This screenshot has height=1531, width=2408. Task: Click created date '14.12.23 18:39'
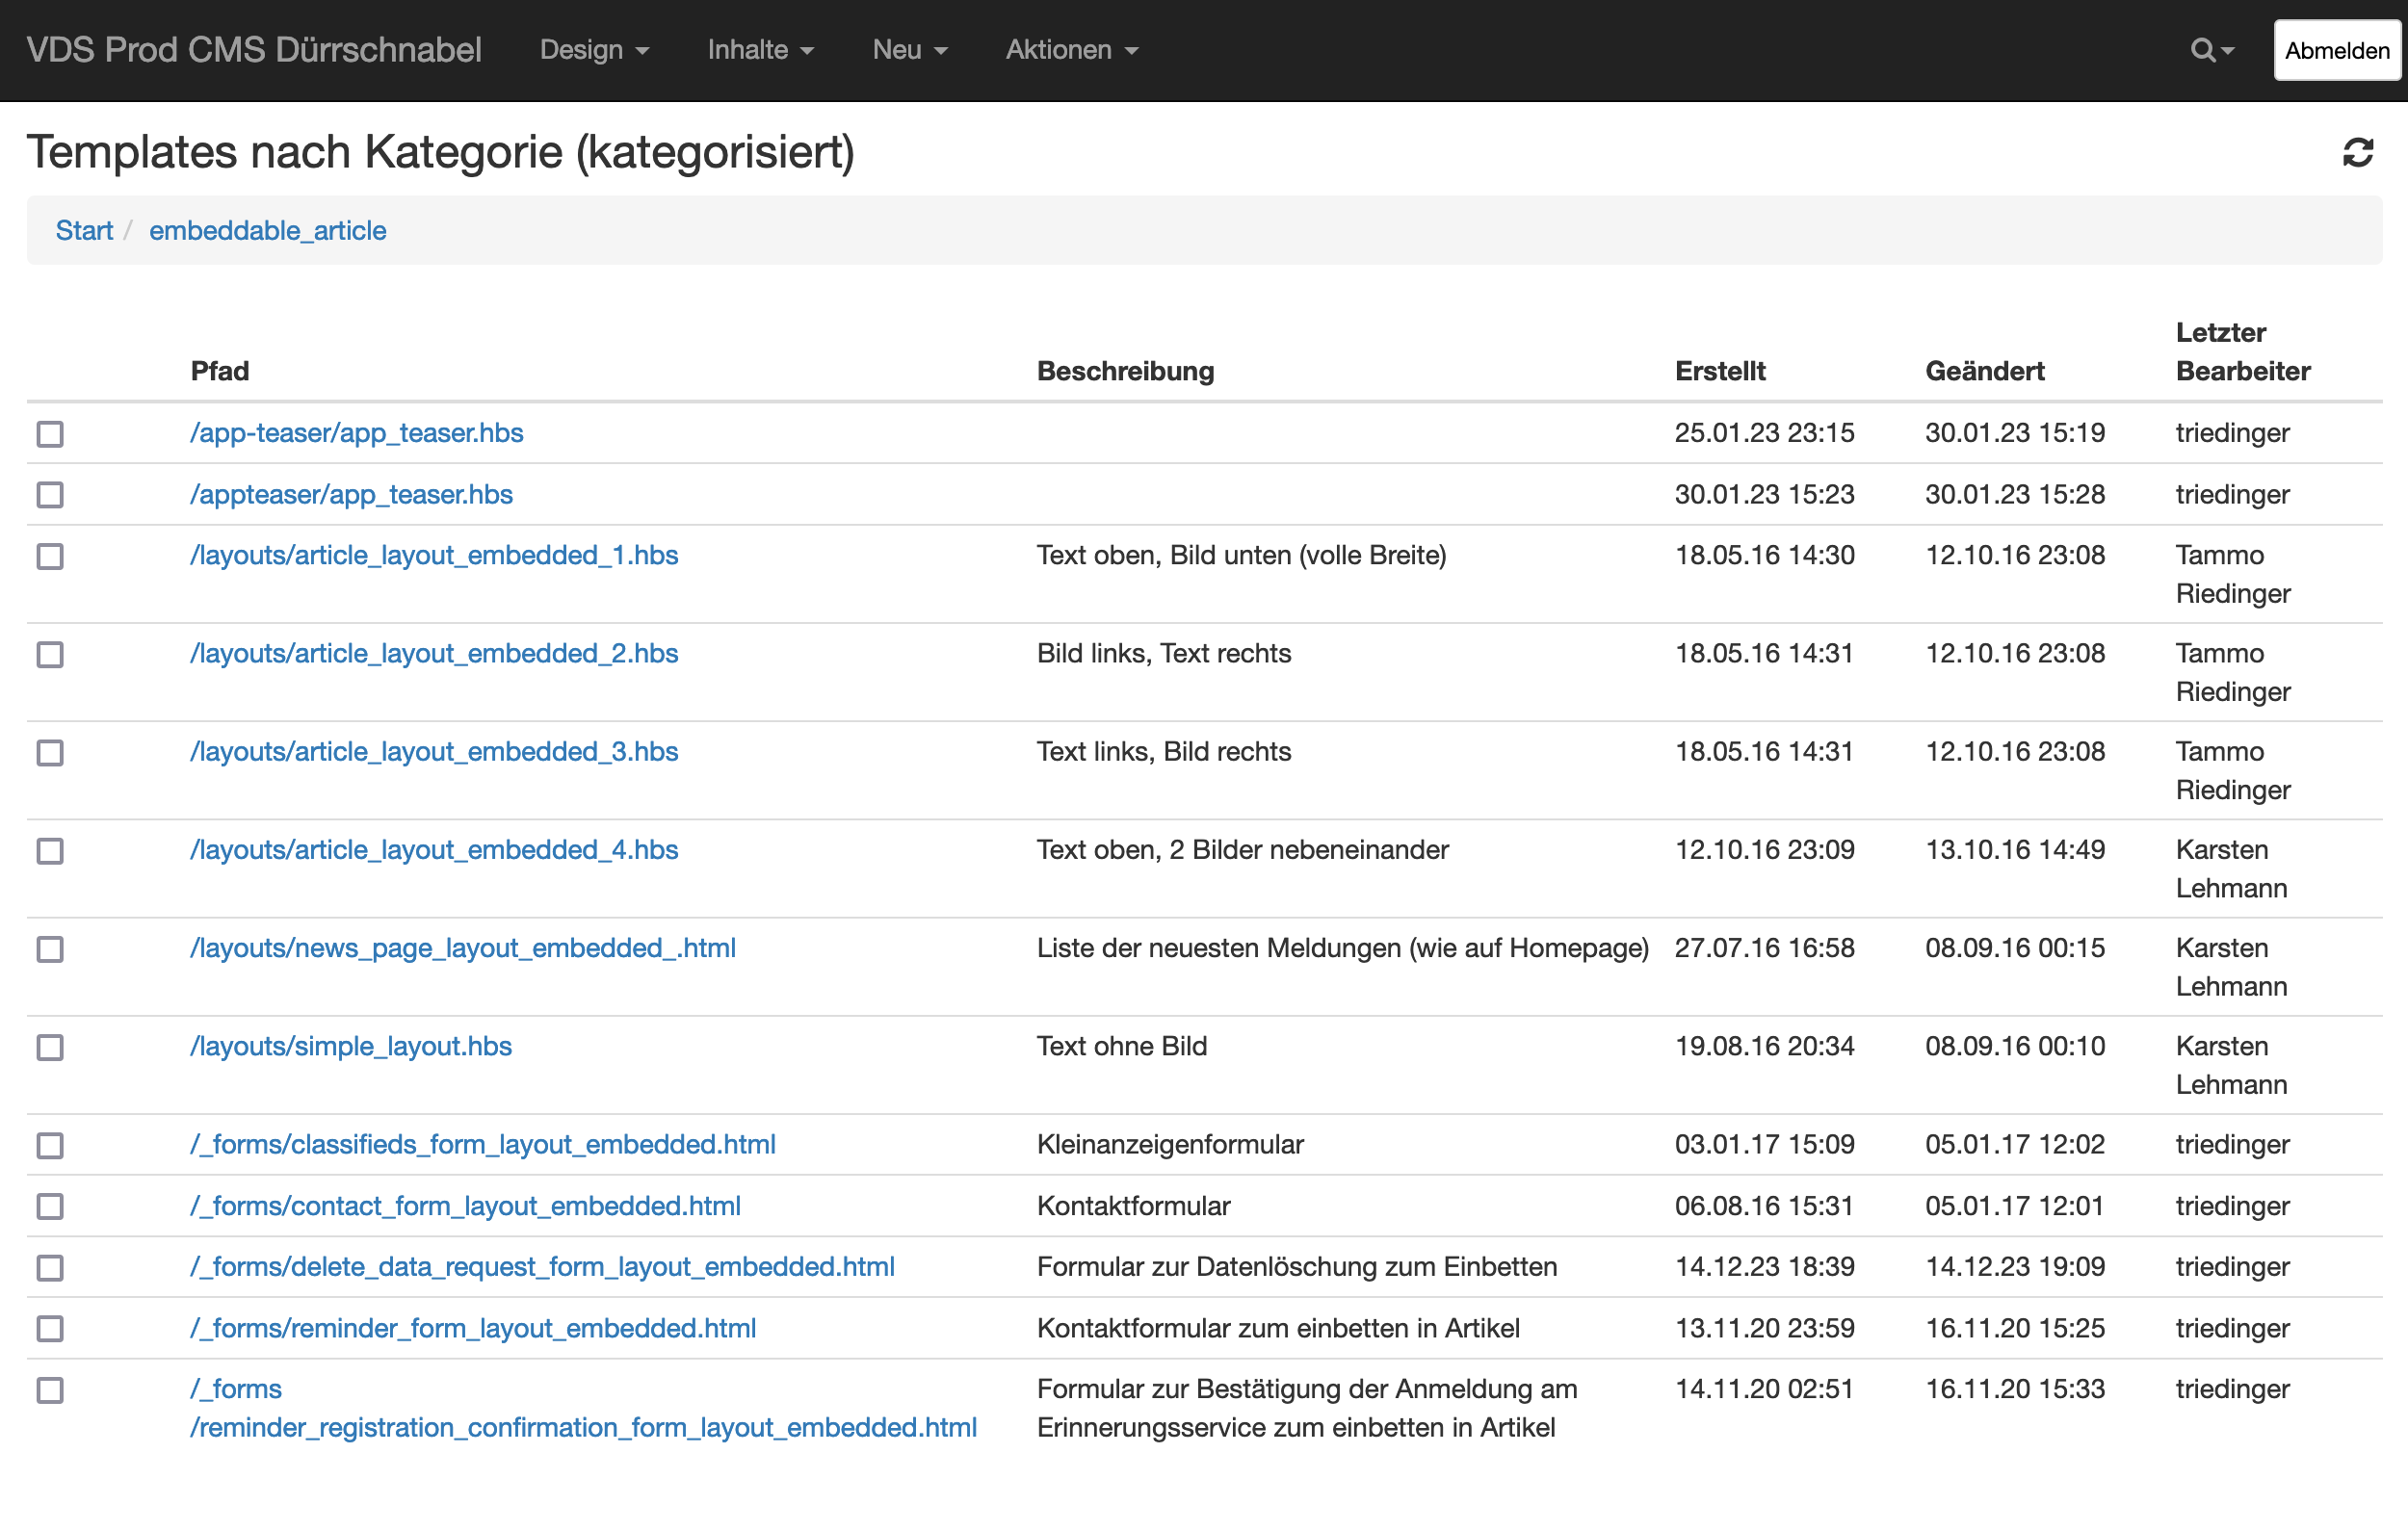(1764, 1267)
